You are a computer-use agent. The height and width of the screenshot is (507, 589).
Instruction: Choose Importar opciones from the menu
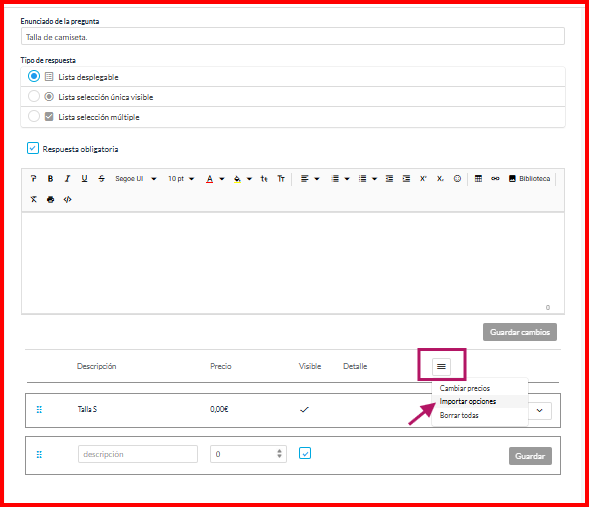tap(468, 401)
